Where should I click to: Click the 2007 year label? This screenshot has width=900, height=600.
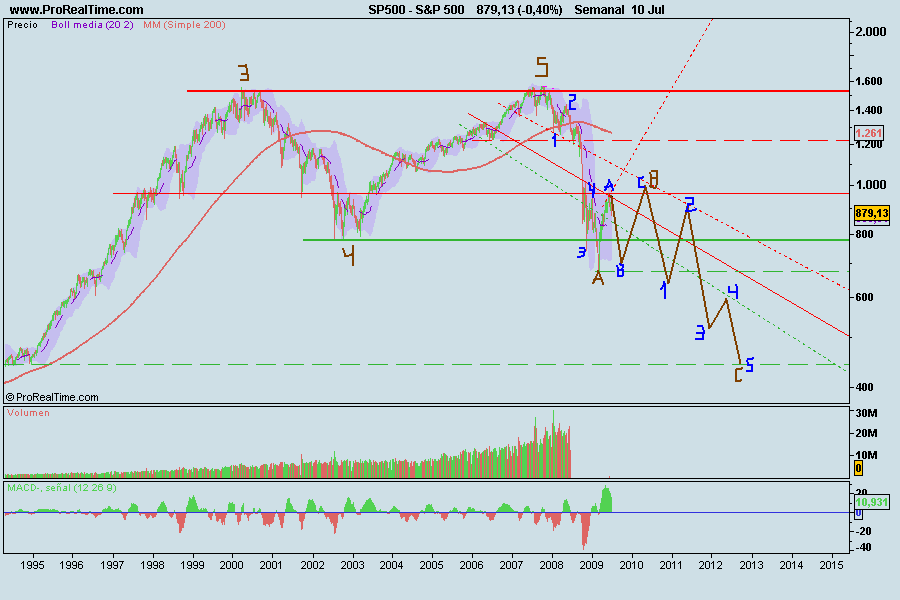[511, 565]
